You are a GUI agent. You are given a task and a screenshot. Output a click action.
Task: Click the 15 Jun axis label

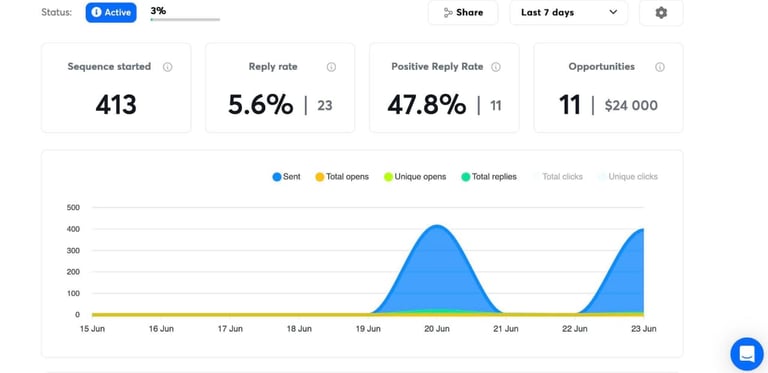[x=92, y=329]
